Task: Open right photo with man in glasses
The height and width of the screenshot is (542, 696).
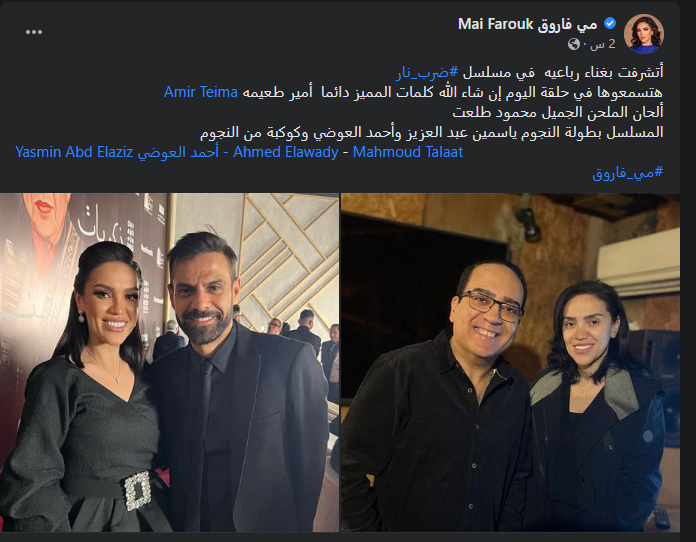Action: (510, 362)
